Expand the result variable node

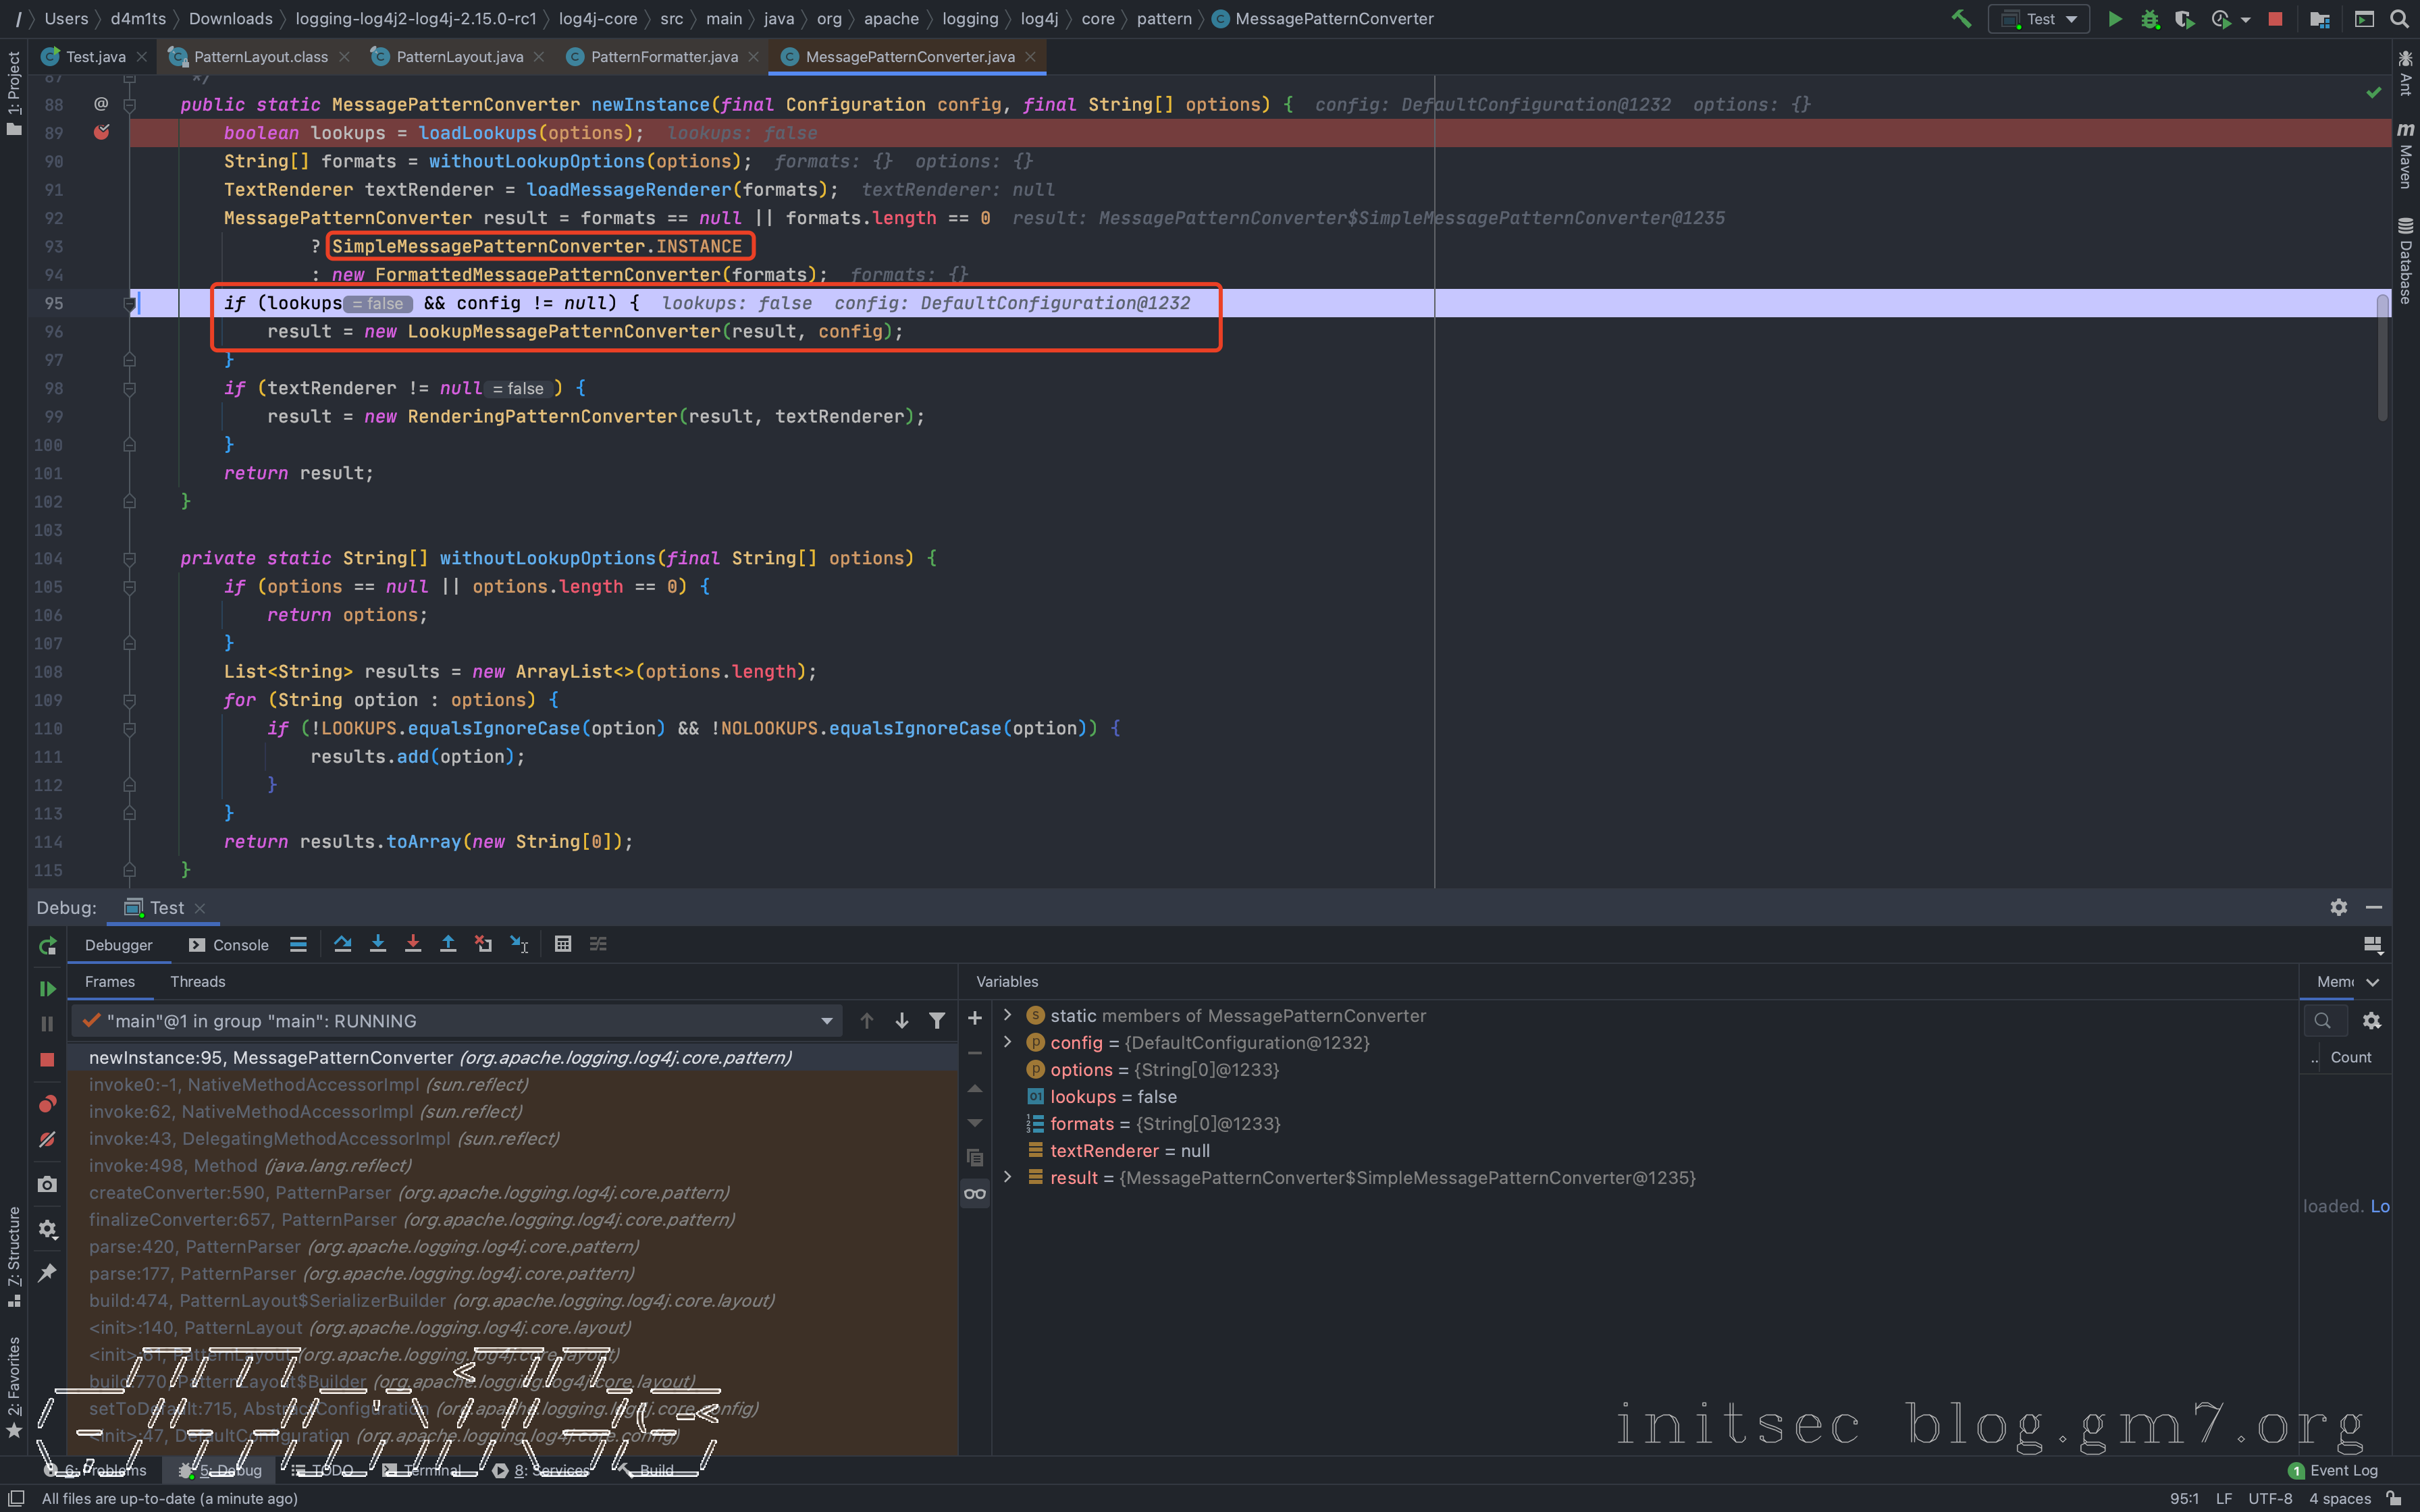click(x=1007, y=1177)
